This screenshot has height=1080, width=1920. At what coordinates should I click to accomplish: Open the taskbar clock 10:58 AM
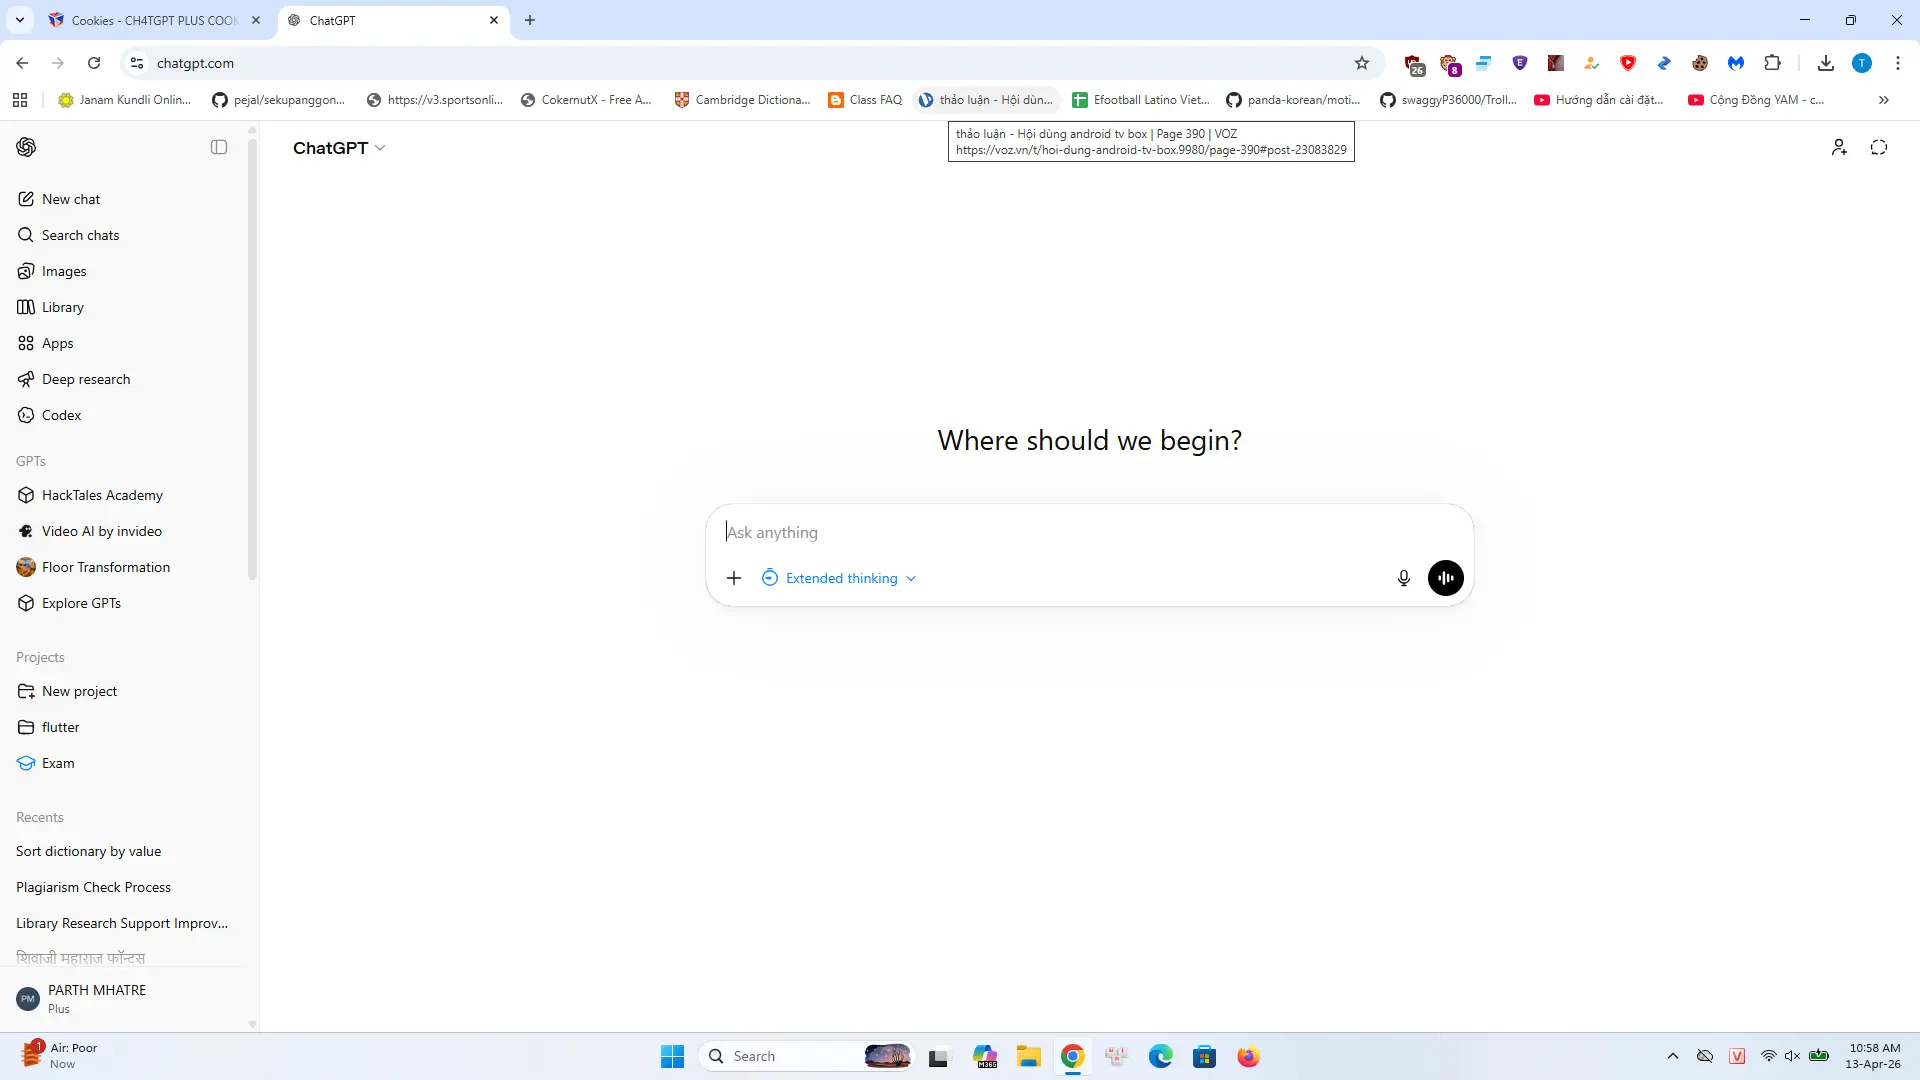[1874, 1056]
